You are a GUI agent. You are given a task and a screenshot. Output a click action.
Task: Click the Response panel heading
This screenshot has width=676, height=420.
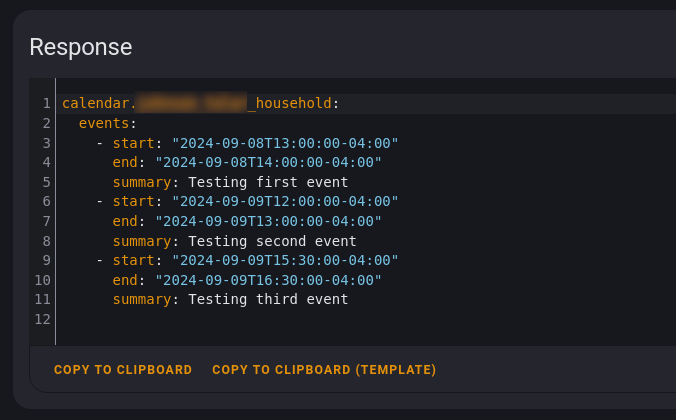click(x=81, y=47)
